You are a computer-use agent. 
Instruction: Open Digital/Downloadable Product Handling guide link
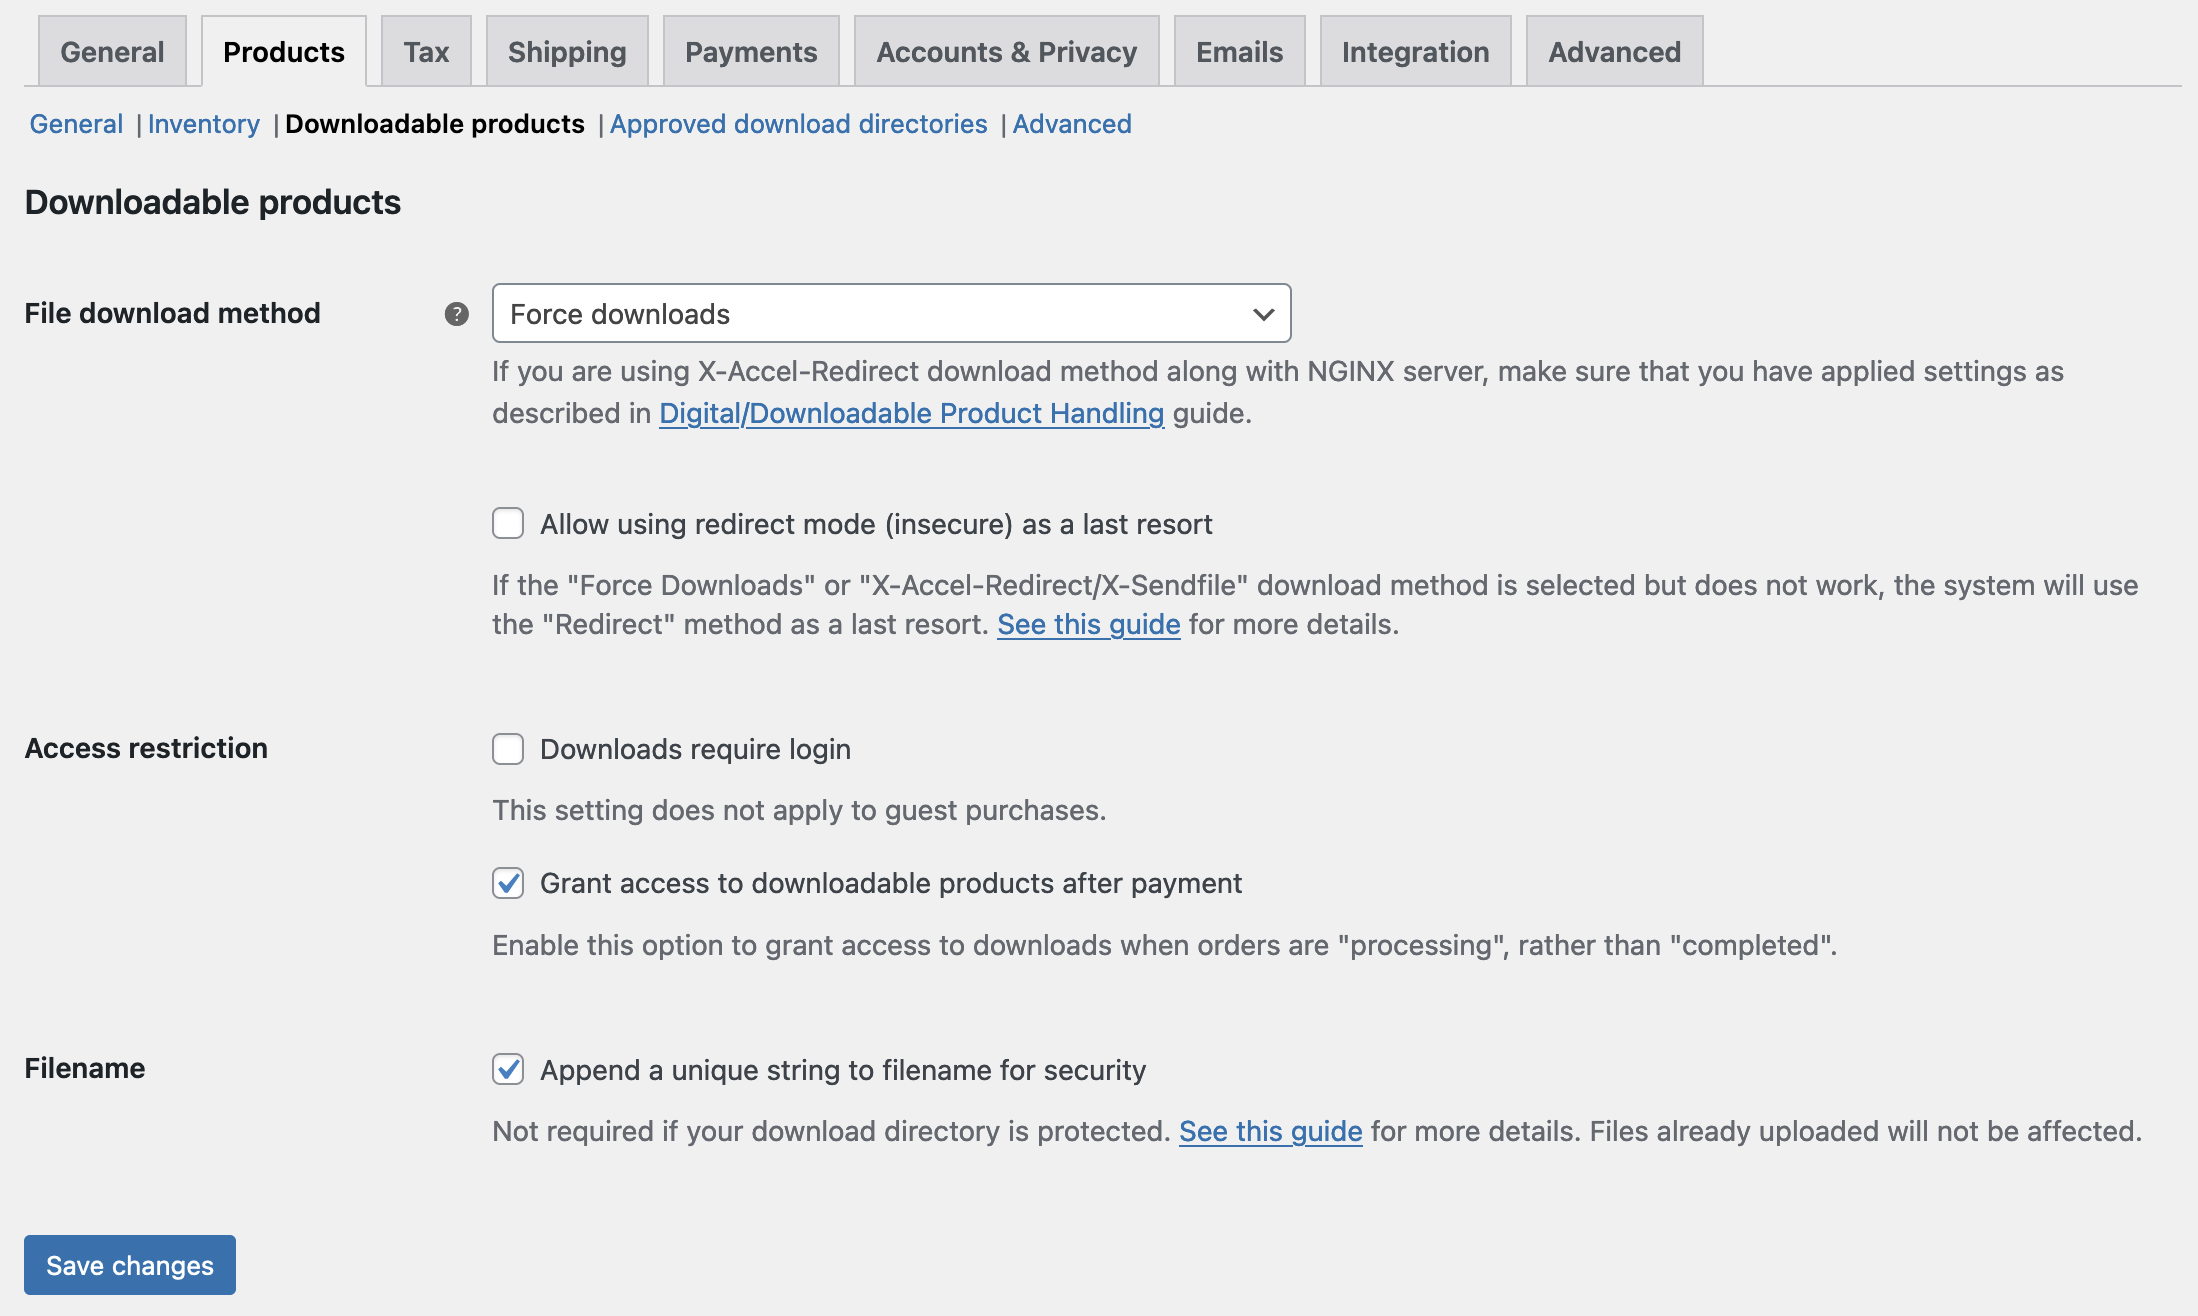[911, 413]
